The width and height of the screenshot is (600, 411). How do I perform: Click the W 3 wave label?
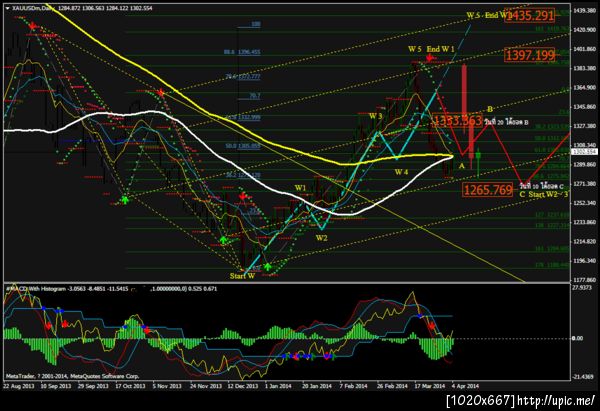pos(375,116)
